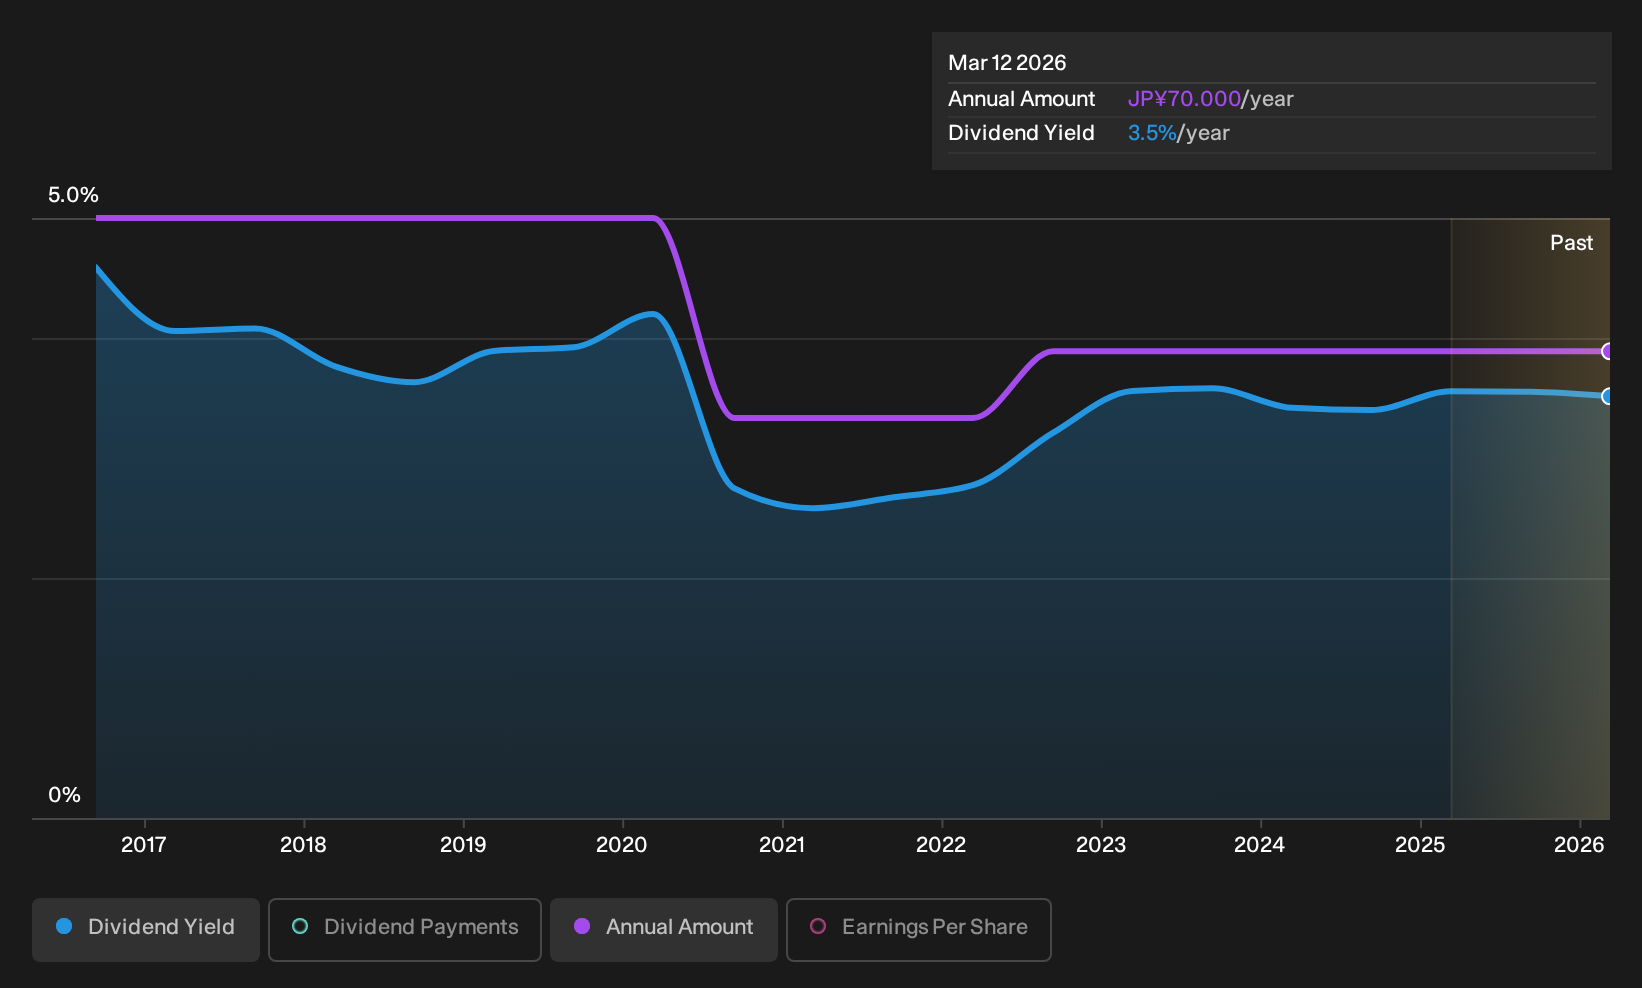Toggle the Earnings Per Share legend button
Image resolution: width=1642 pixels, height=988 pixels.
pyautogui.click(x=919, y=930)
